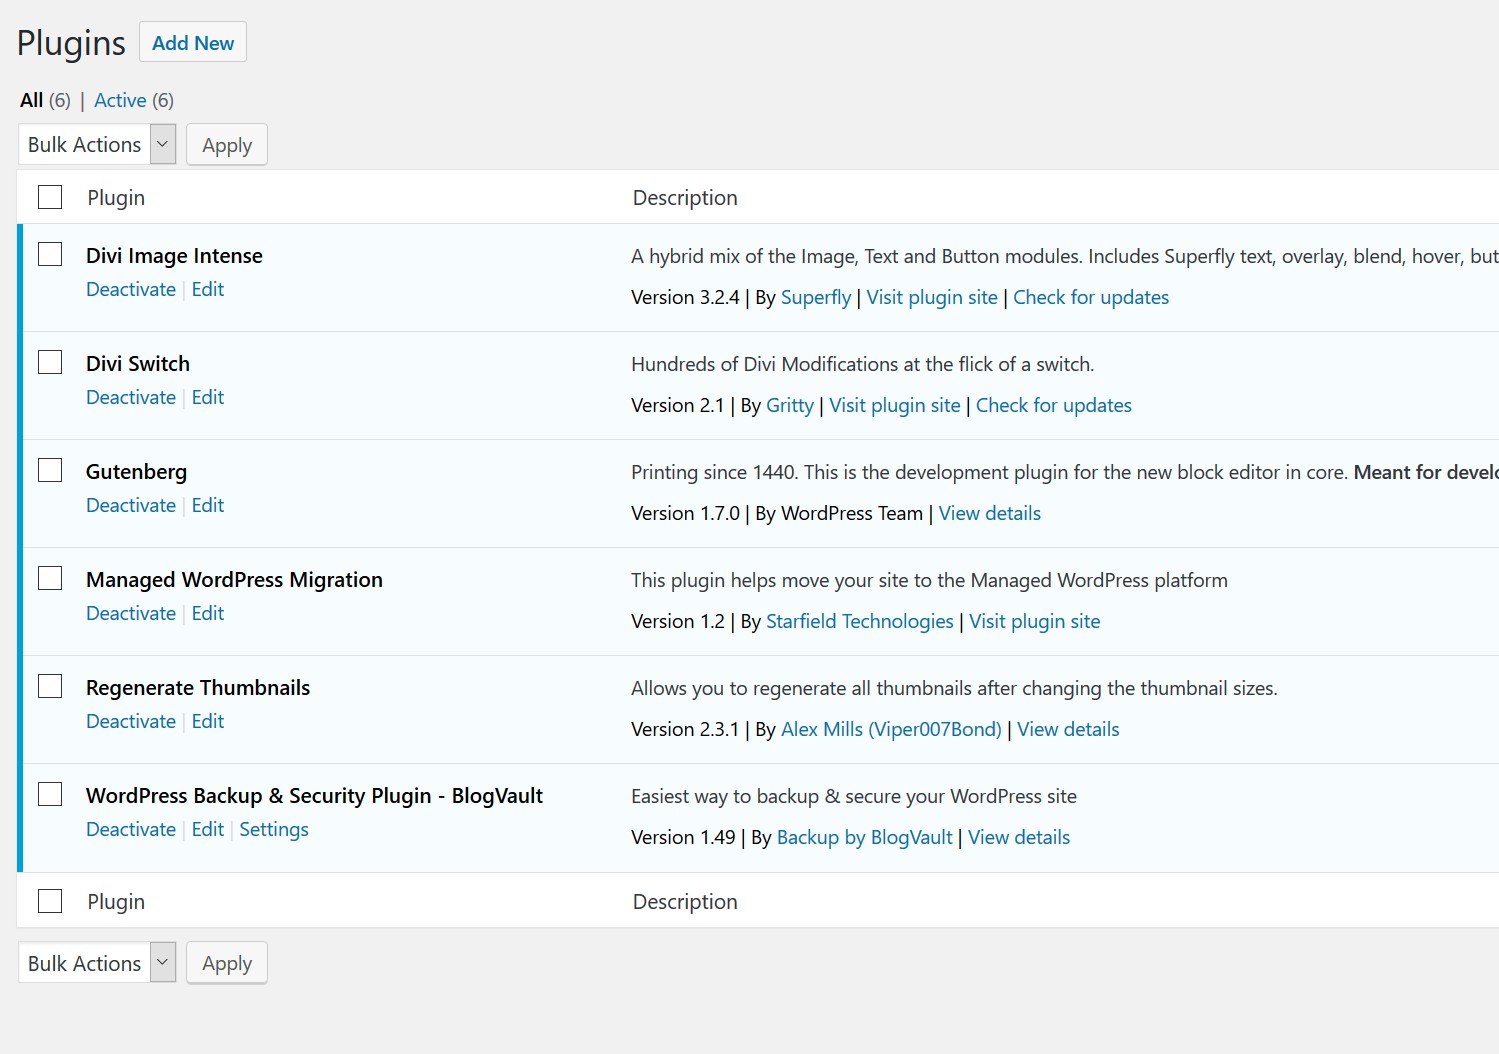The image size is (1499, 1054).
Task: Click the Plugin column label in the footer
Action: [116, 902]
